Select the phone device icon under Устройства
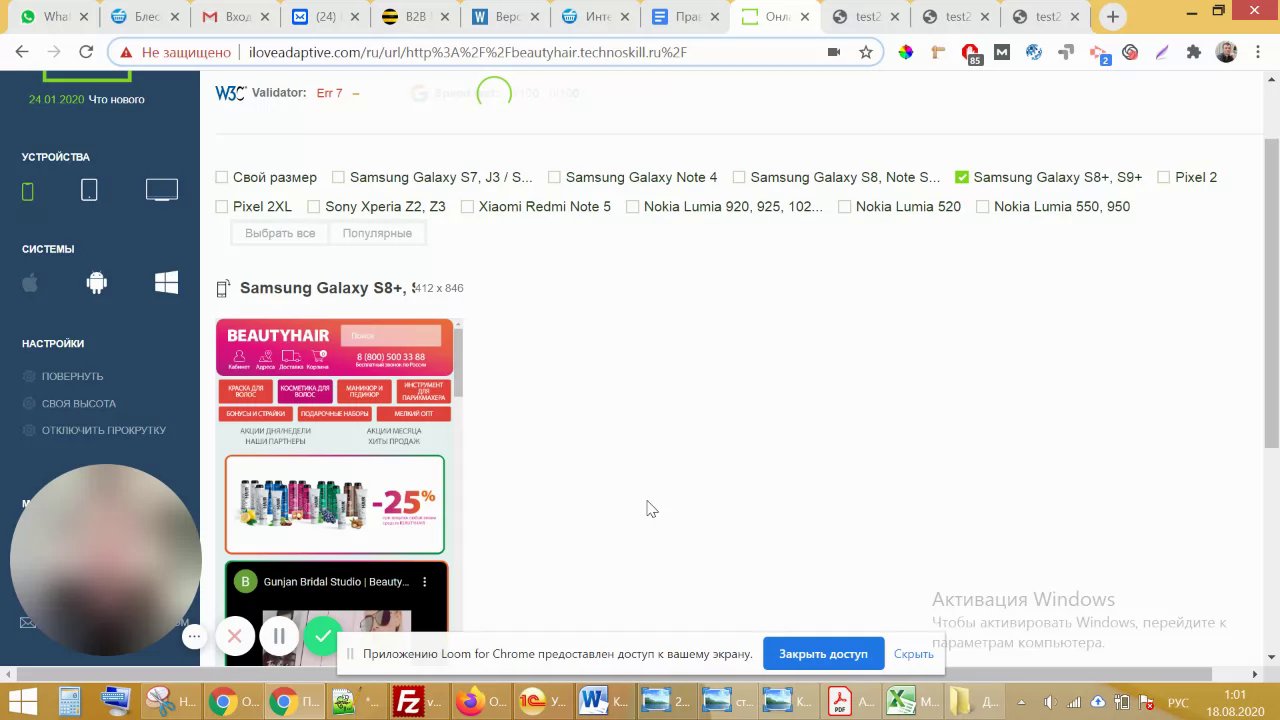Image resolution: width=1280 pixels, height=720 pixels. (x=28, y=191)
